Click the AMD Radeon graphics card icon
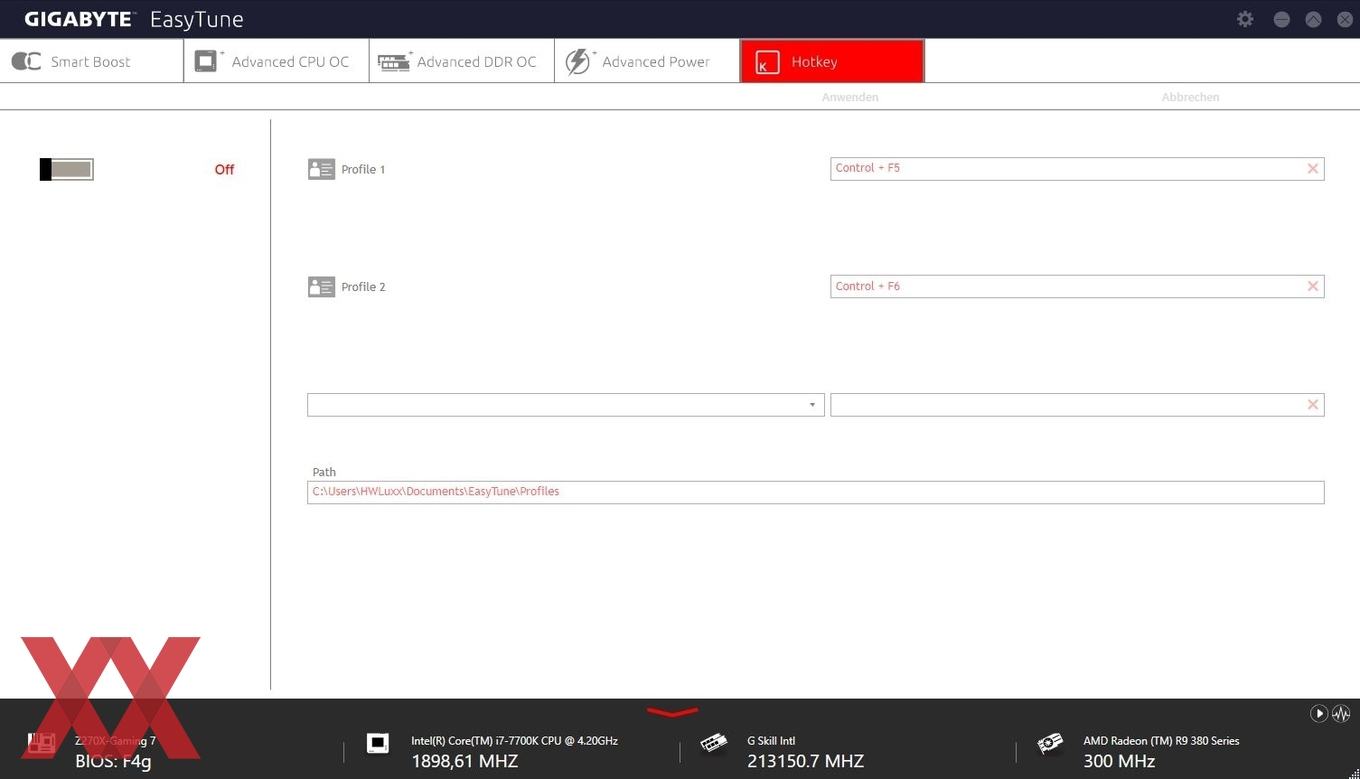 (1050, 743)
